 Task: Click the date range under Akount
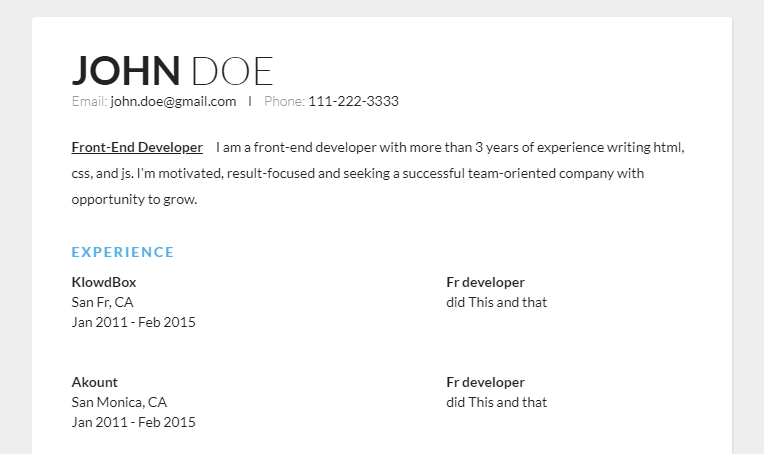[x=134, y=422]
